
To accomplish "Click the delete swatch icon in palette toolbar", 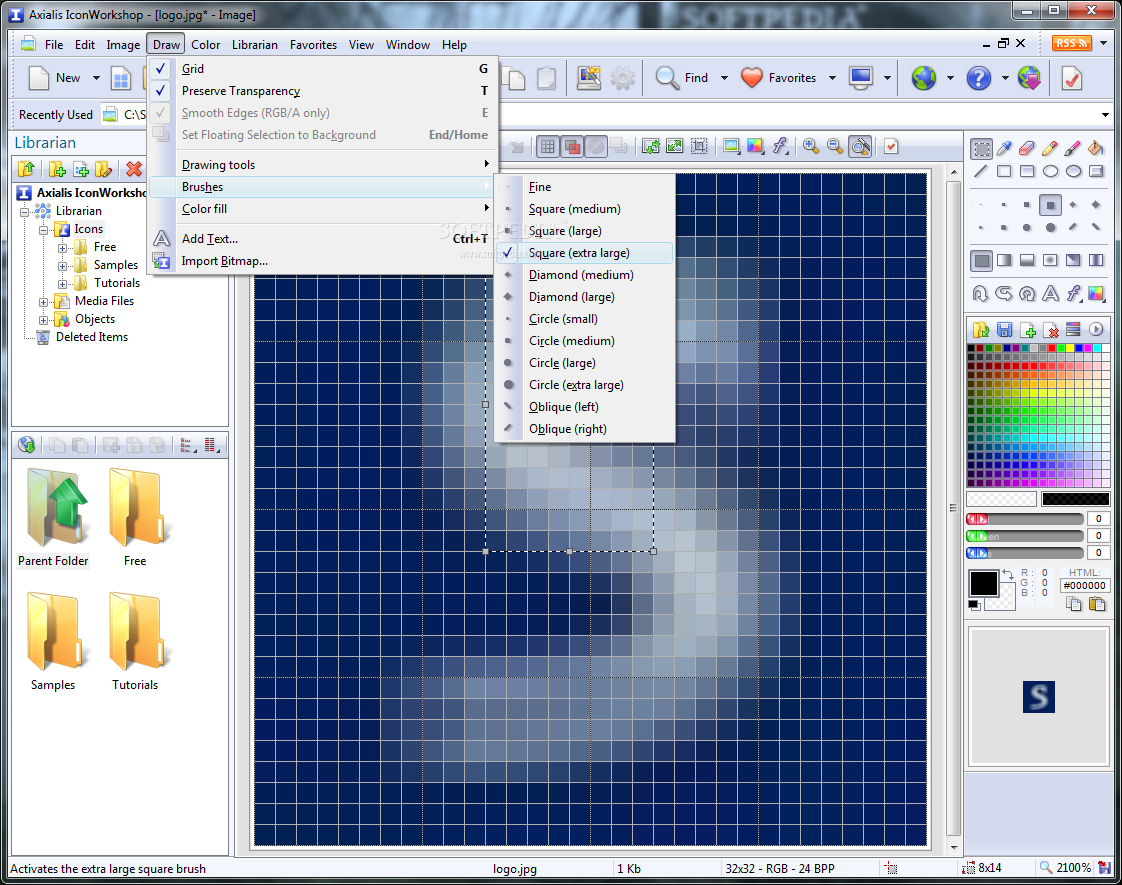I will pyautogui.click(x=1051, y=329).
